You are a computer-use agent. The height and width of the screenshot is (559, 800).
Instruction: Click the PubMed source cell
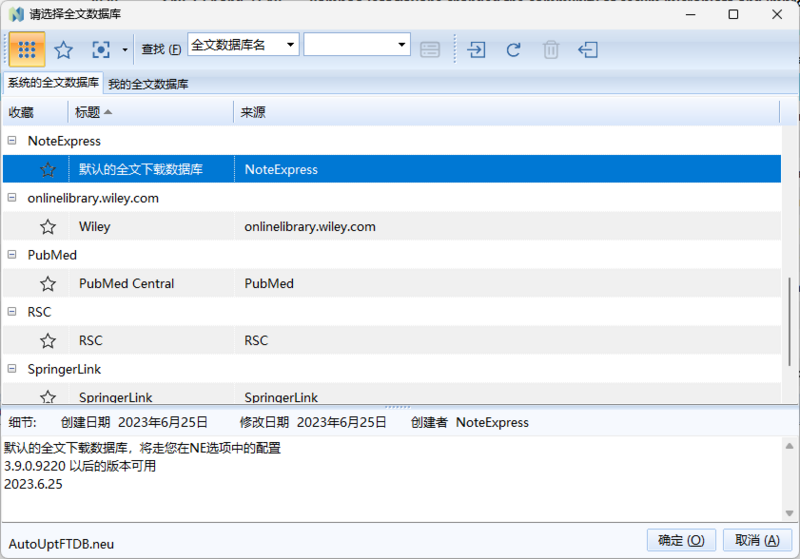269,284
